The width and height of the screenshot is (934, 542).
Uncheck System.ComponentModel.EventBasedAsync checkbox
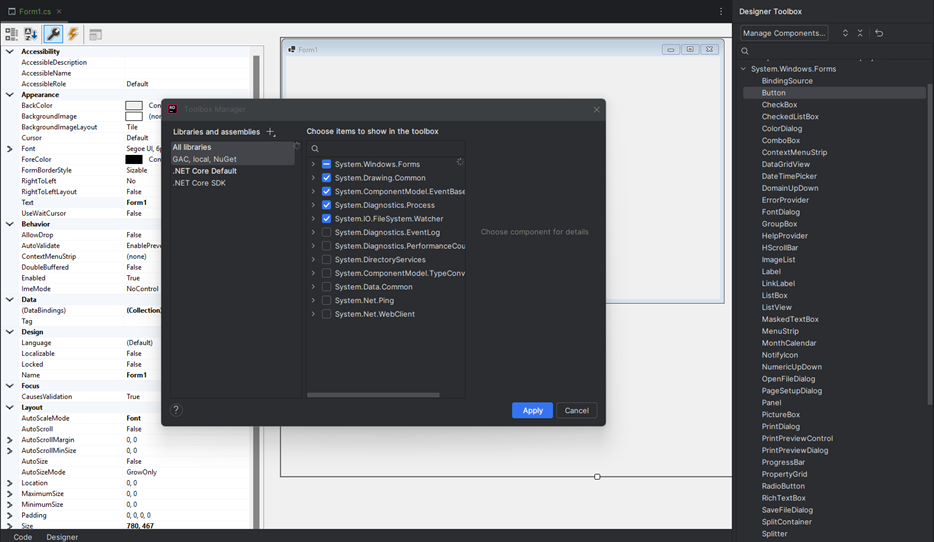click(326, 191)
